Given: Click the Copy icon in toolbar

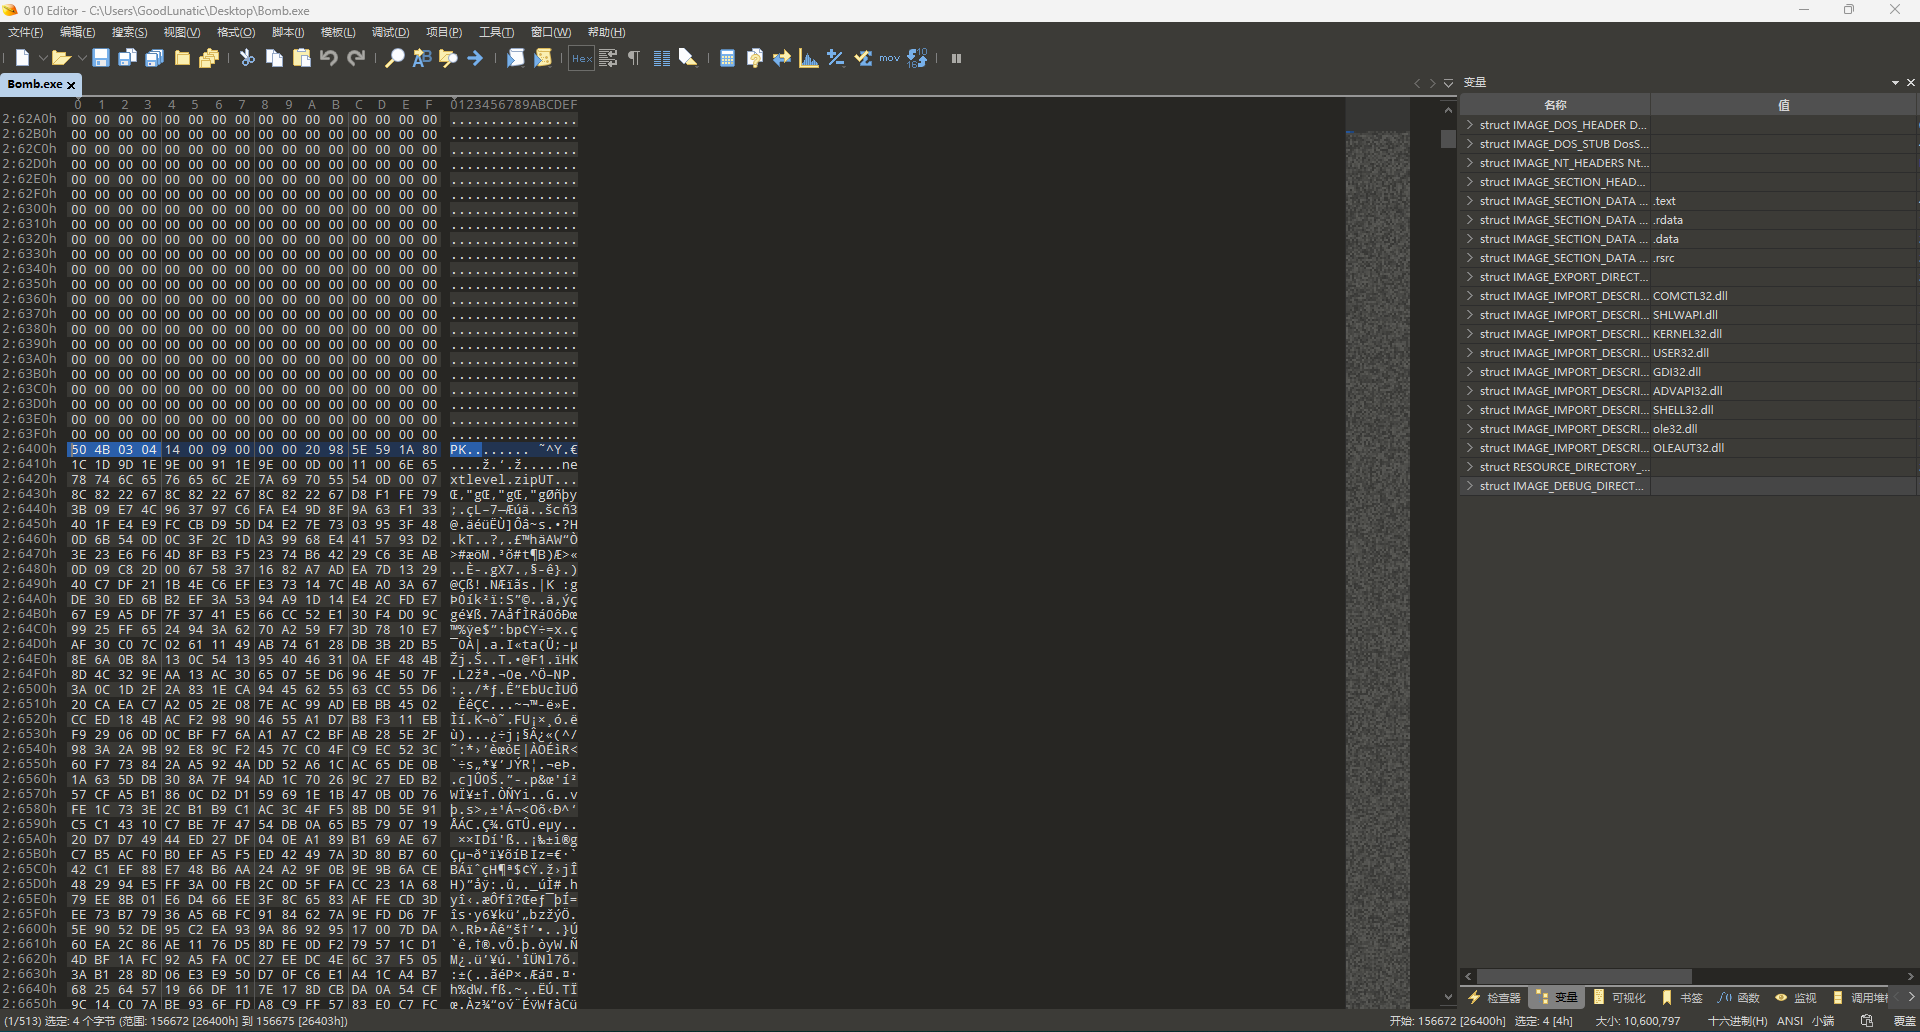Looking at the screenshot, I should point(274,58).
